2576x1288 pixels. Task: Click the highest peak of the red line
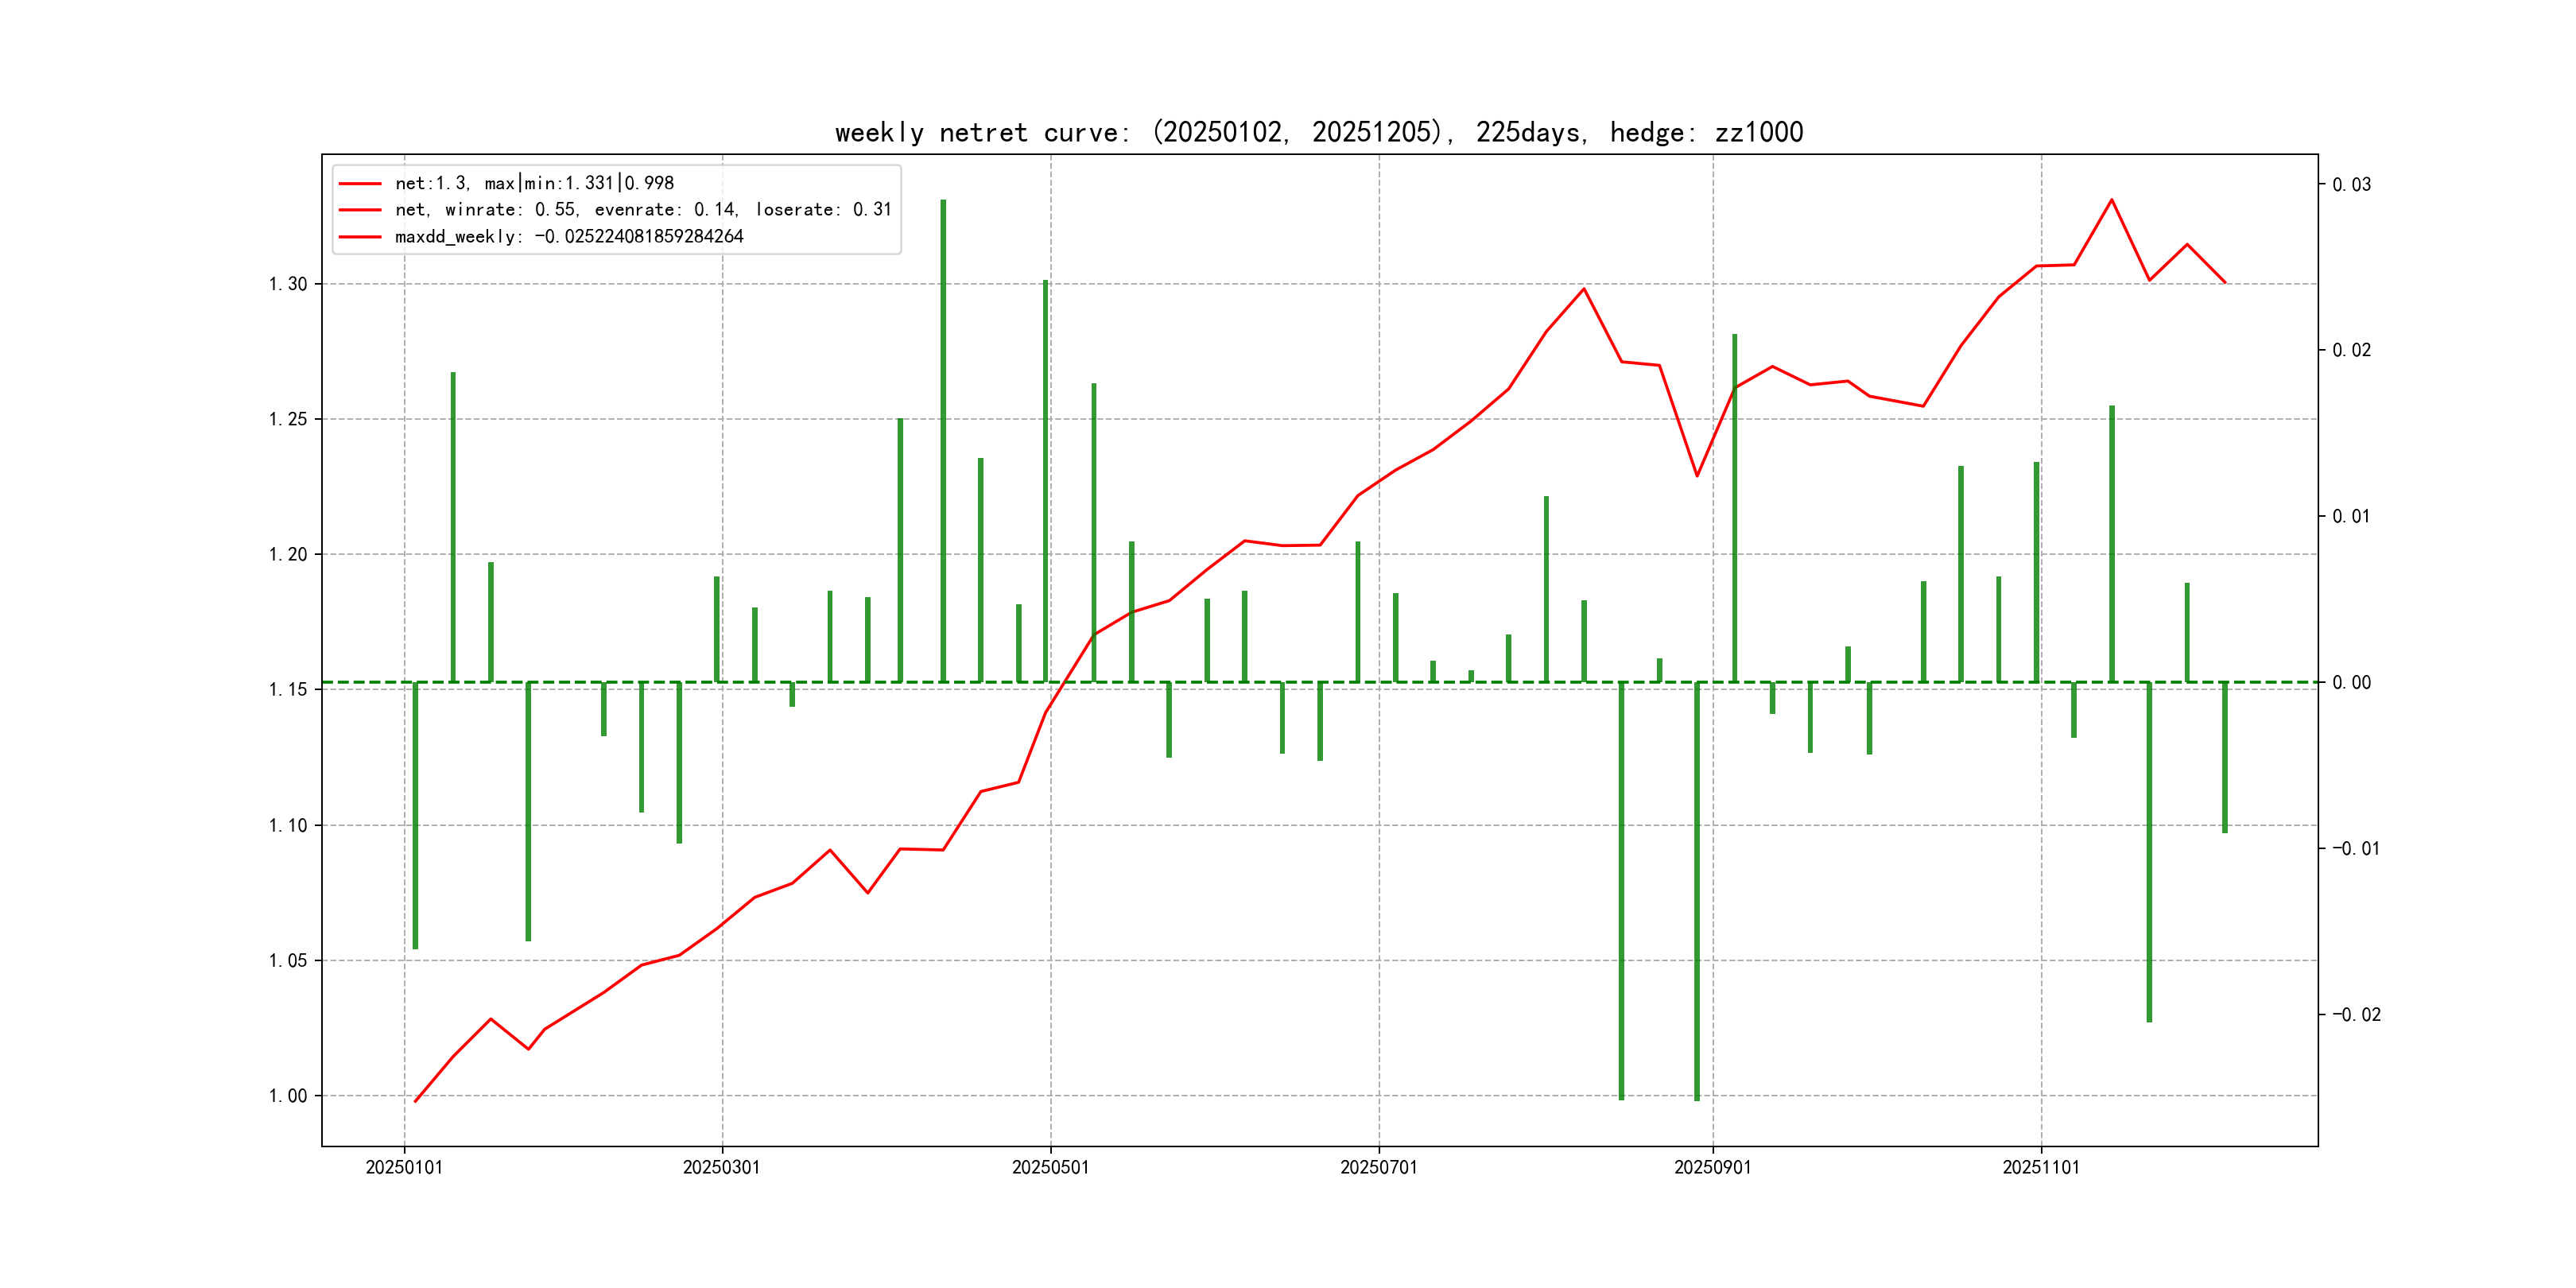click(x=2111, y=200)
